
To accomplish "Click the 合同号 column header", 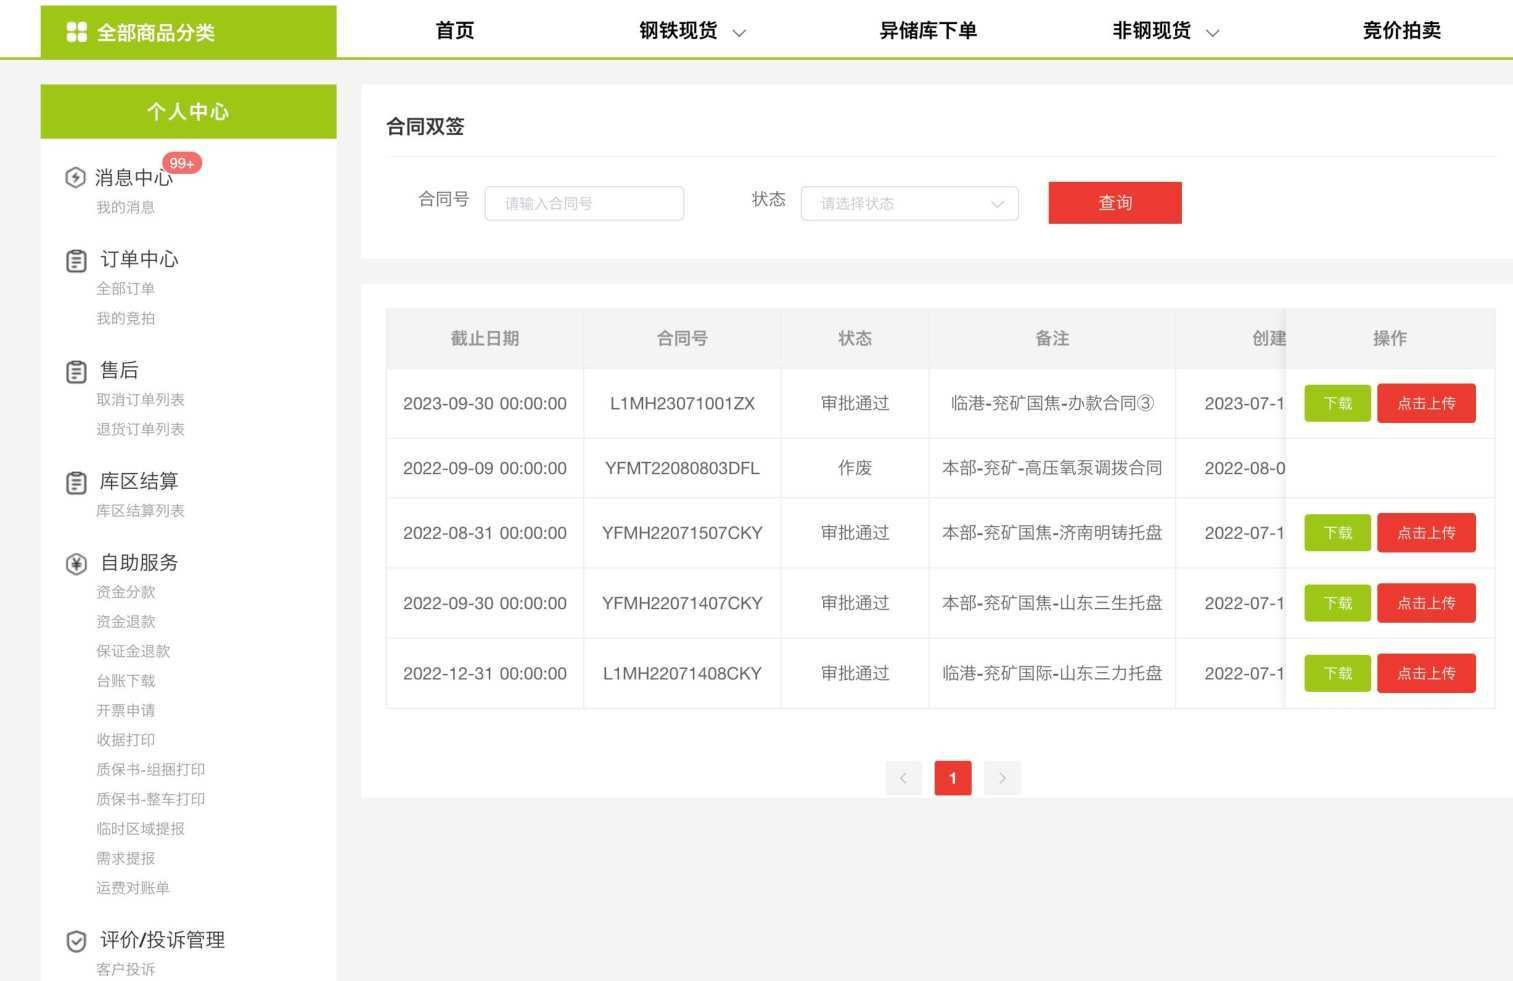I will pyautogui.click(x=682, y=339).
